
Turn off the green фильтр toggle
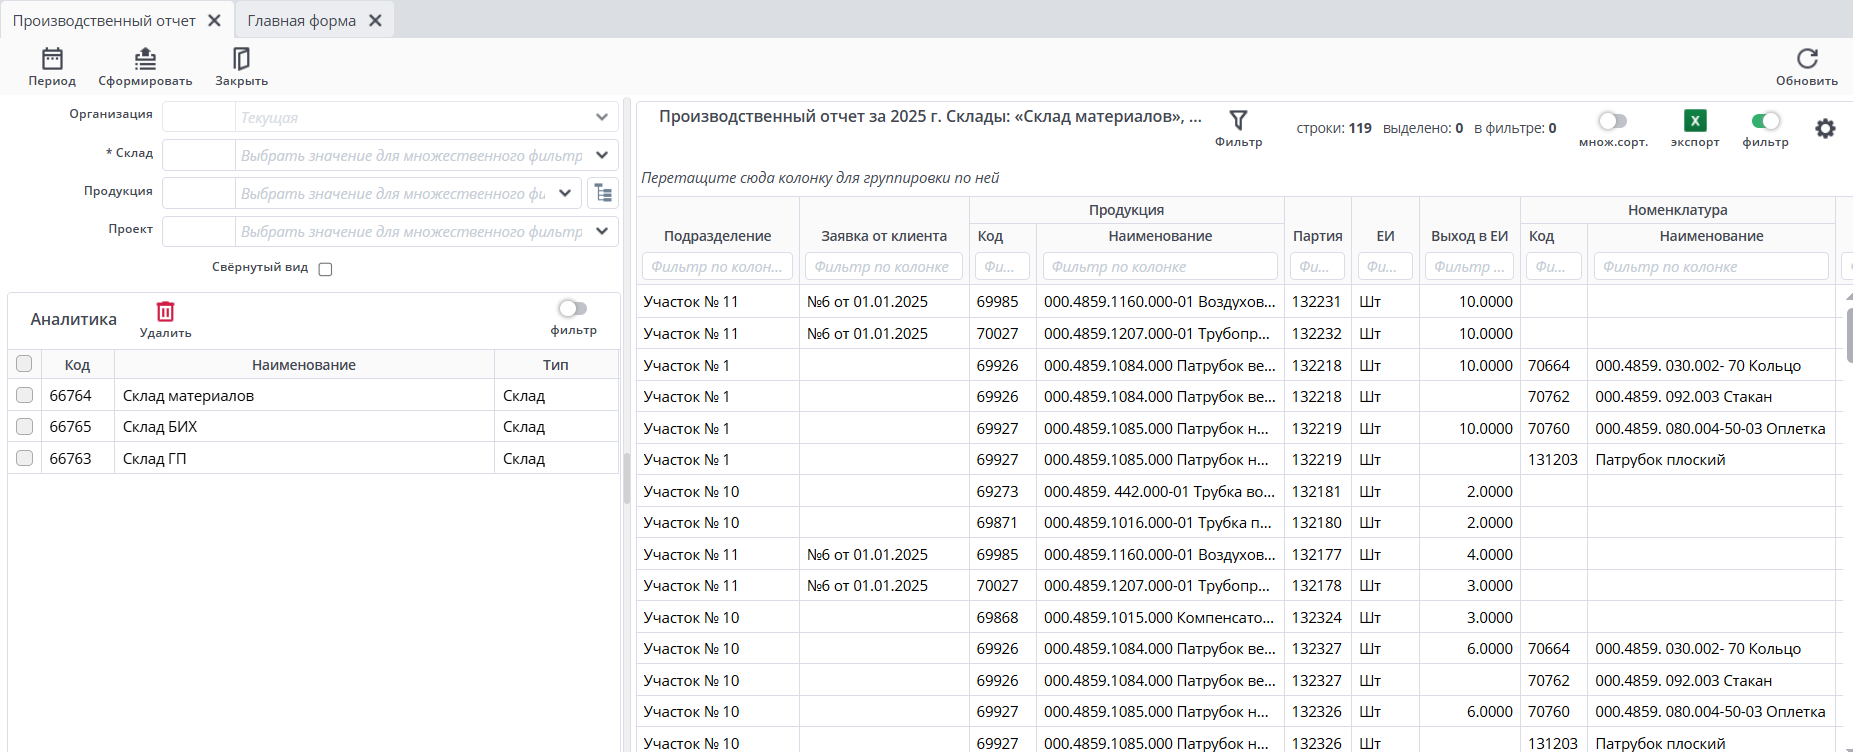1765,121
